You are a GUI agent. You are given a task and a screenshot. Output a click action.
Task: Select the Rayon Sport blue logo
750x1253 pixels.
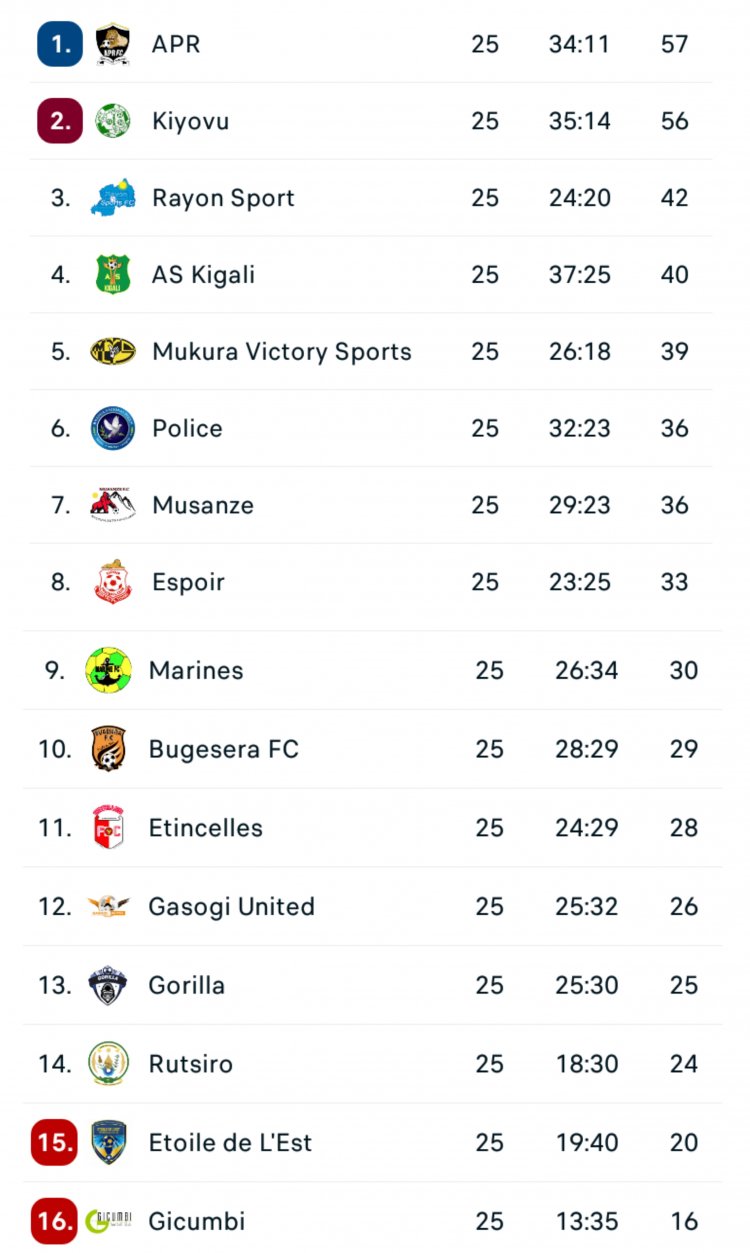[112, 197]
